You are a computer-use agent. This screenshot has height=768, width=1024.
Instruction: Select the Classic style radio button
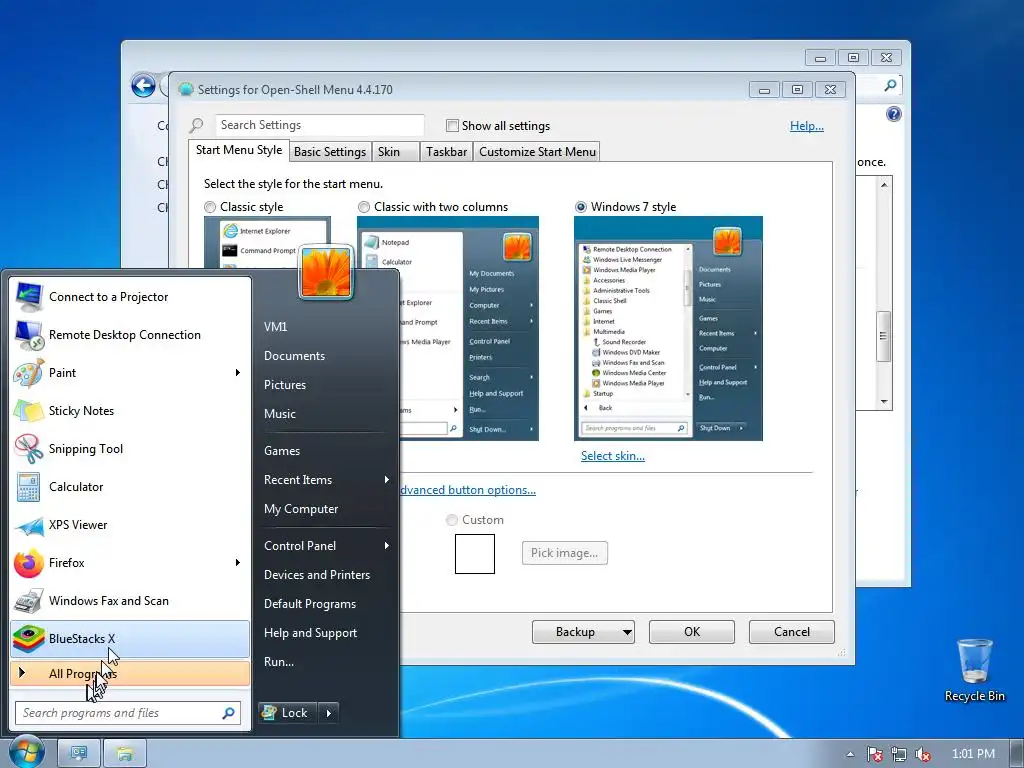pos(210,207)
